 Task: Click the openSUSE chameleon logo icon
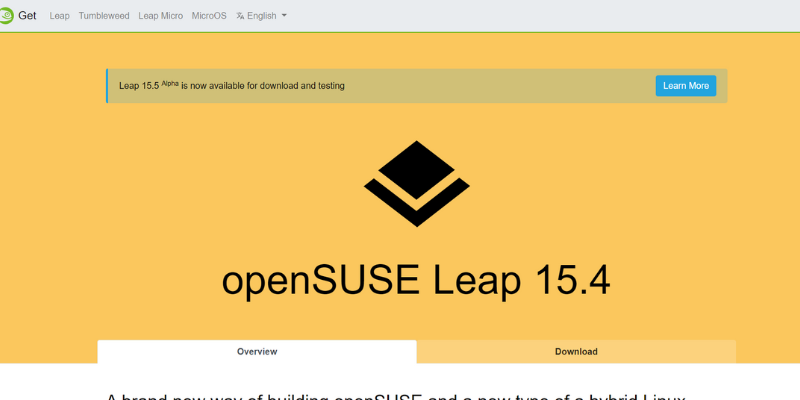tap(6, 16)
